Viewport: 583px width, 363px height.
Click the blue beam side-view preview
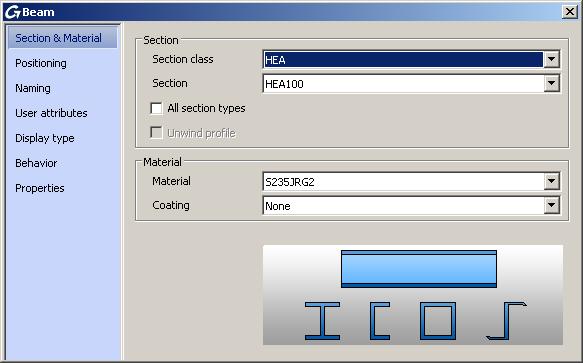point(419,269)
